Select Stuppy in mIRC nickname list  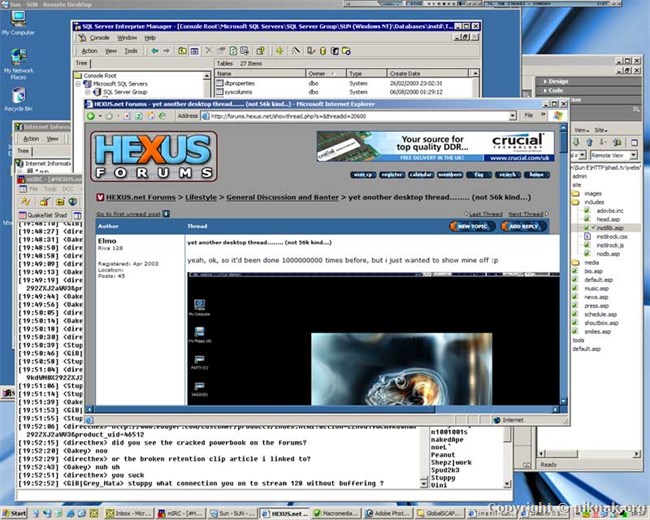pos(443,478)
